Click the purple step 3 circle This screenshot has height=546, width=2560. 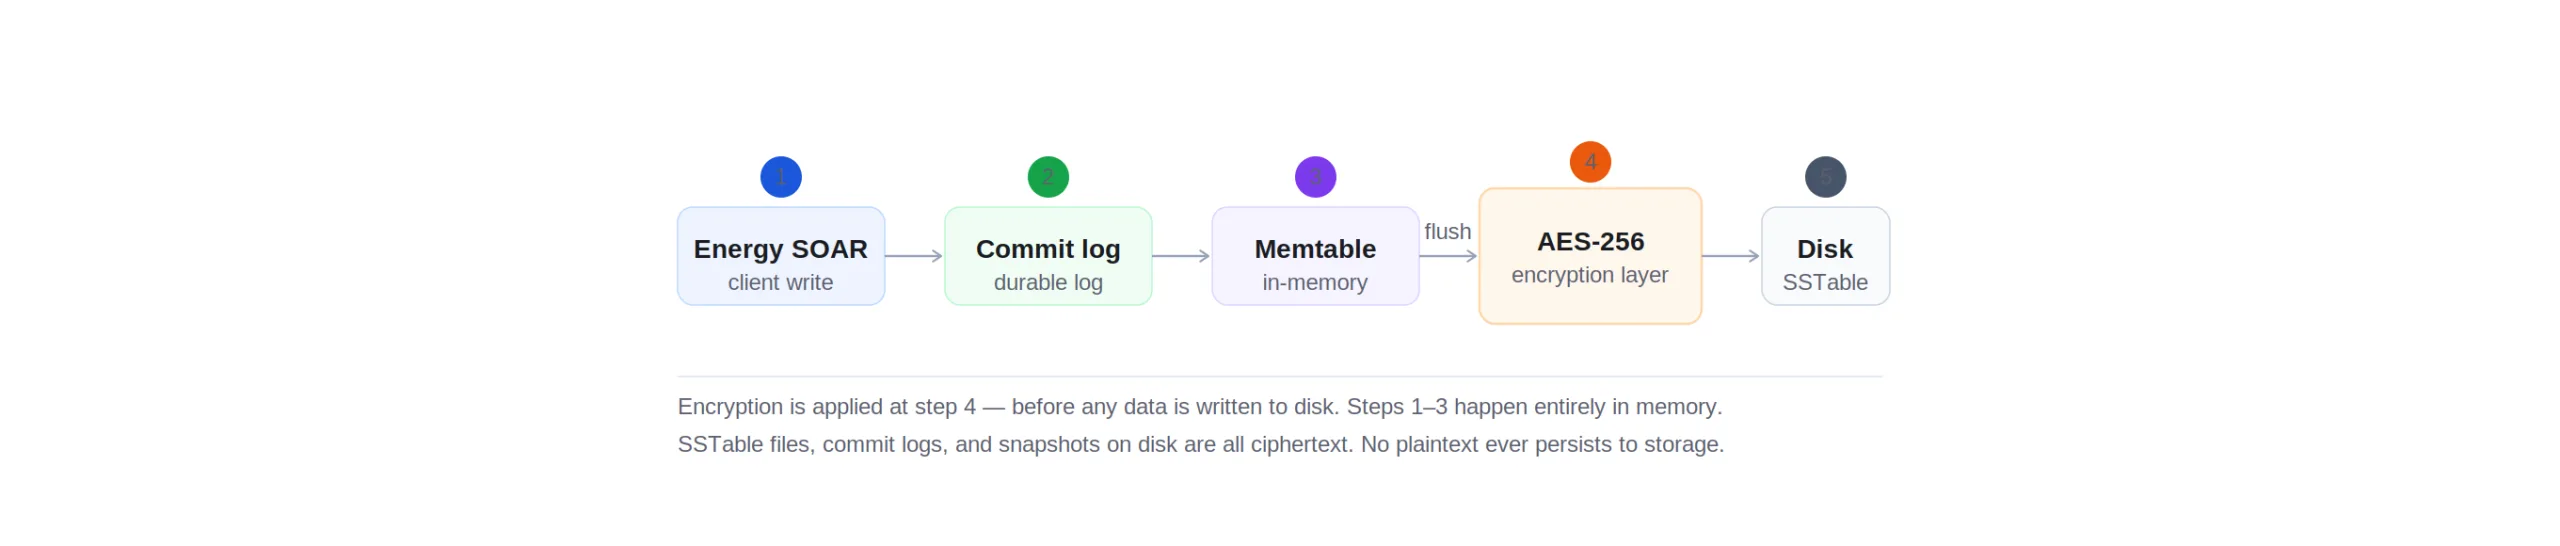point(1315,177)
